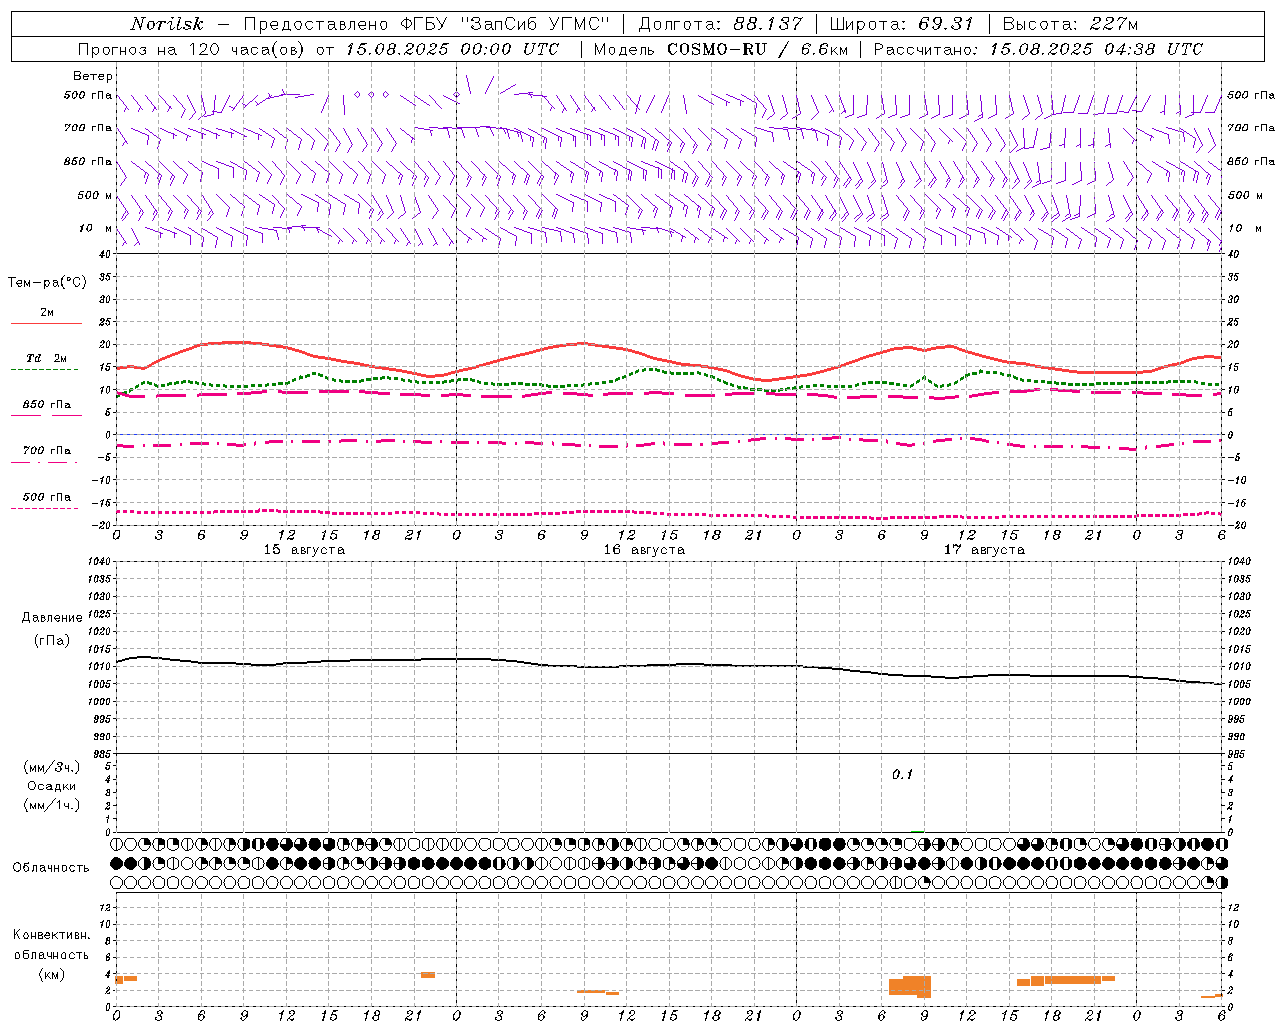Click the thin orange convective bar near 9h on 16 August

pos(598,992)
